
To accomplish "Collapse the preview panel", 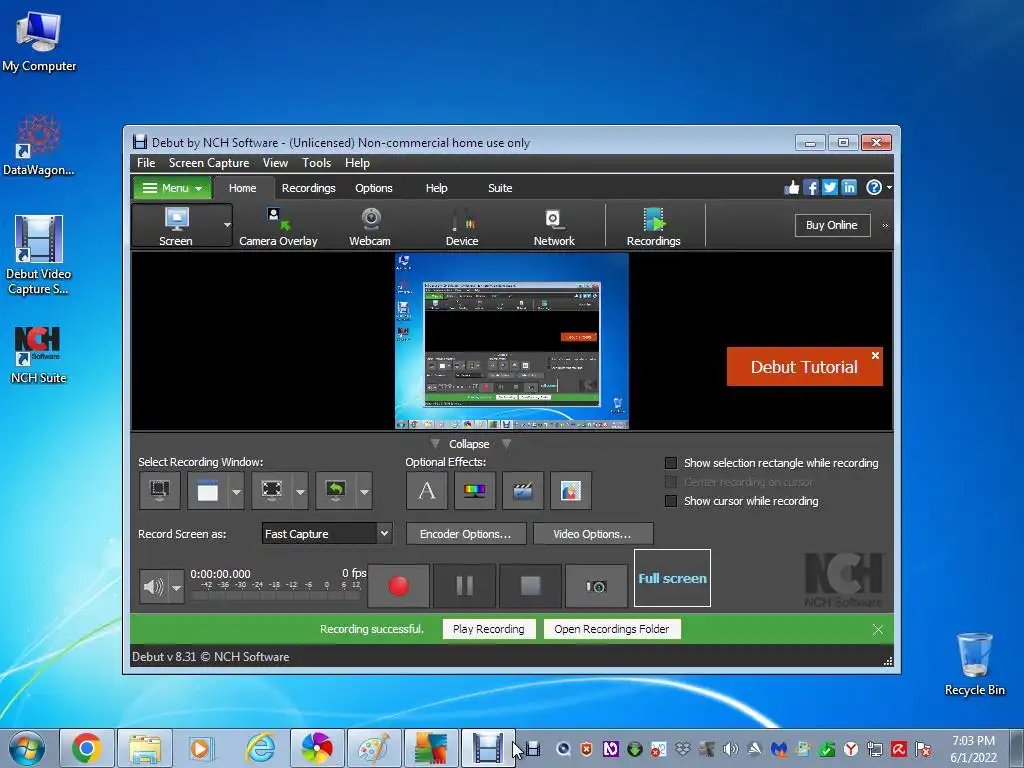I will coord(470,444).
